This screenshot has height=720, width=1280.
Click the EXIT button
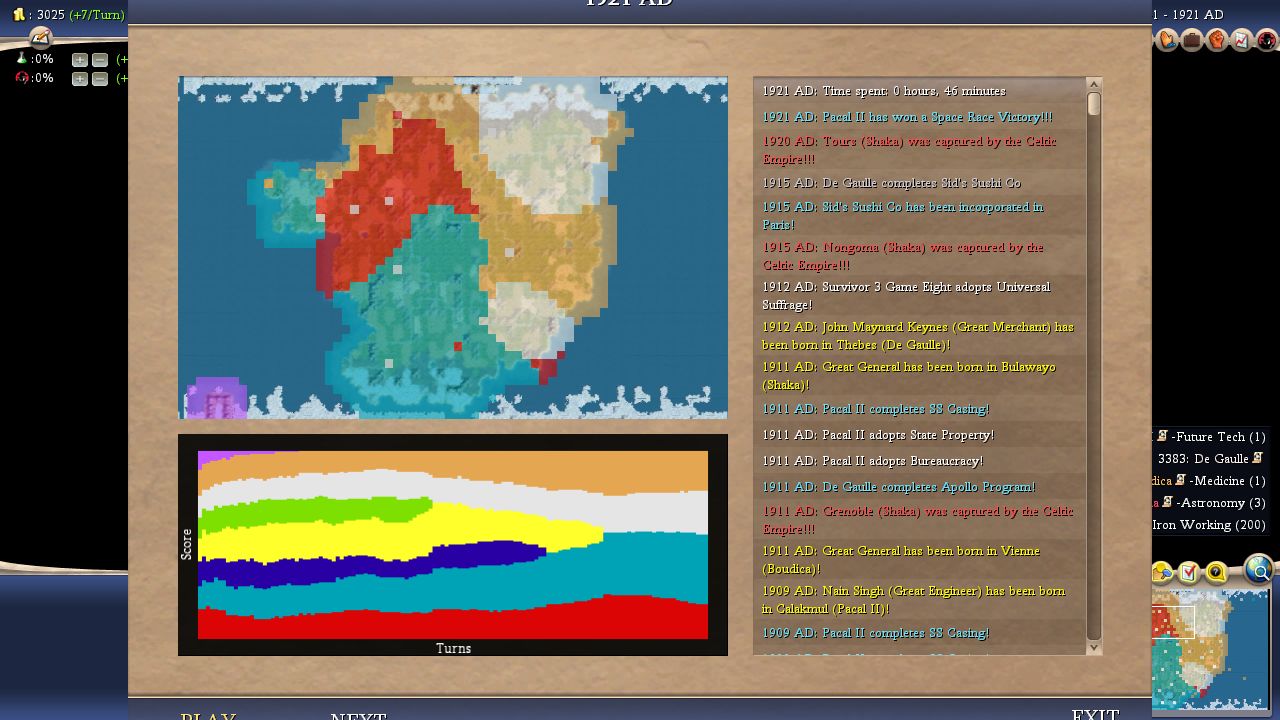[x=1095, y=714]
